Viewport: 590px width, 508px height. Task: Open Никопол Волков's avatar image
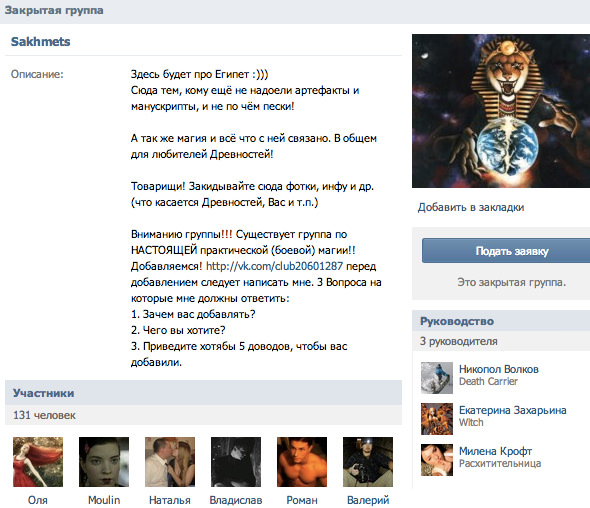pos(437,378)
